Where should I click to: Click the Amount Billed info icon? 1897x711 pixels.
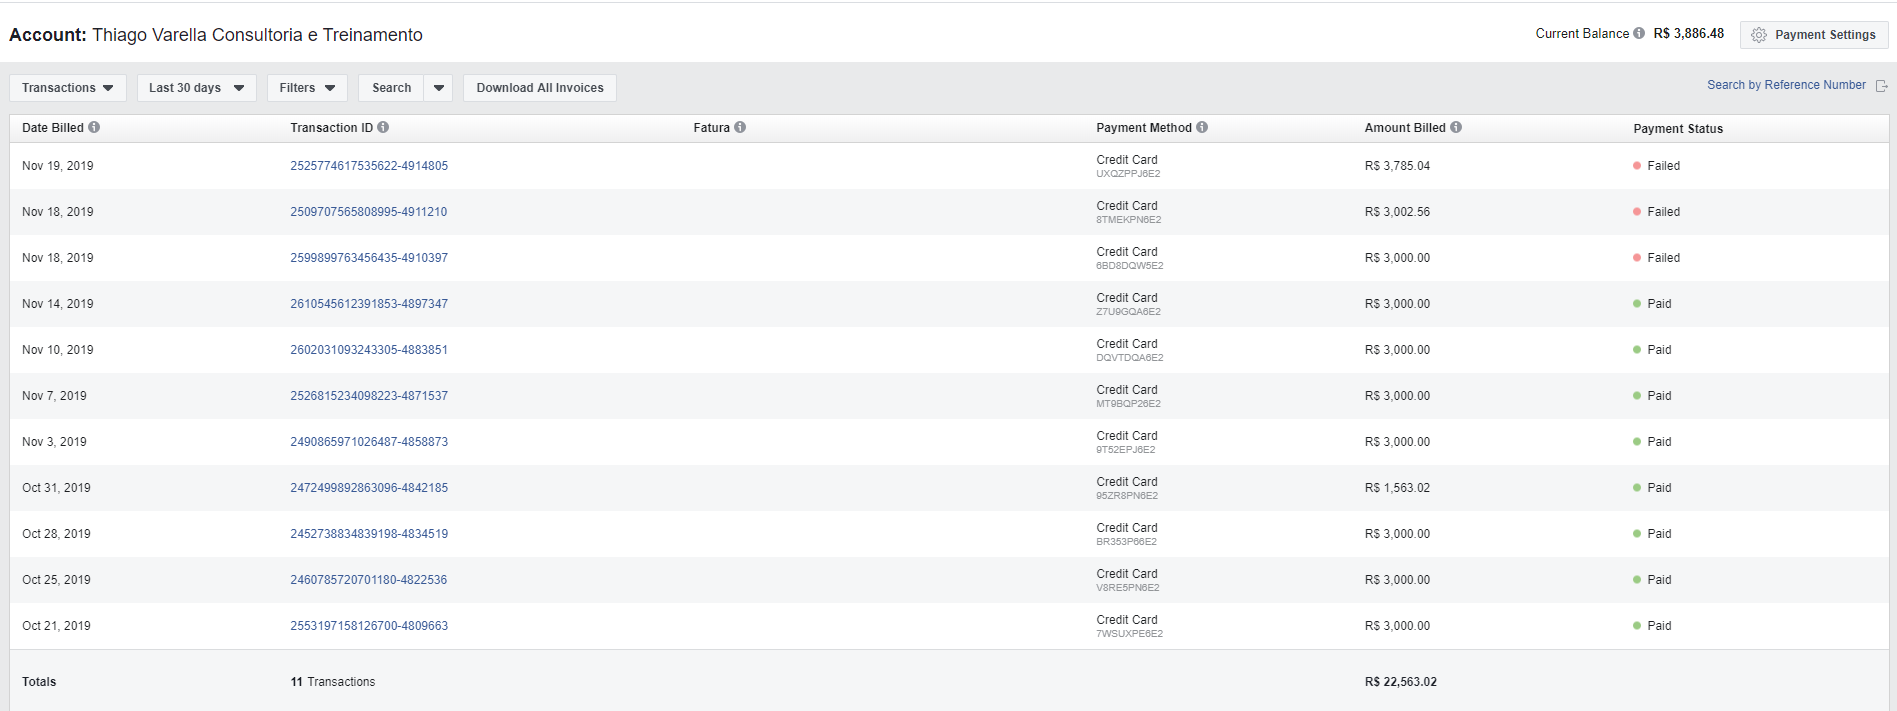(1456, 127)
